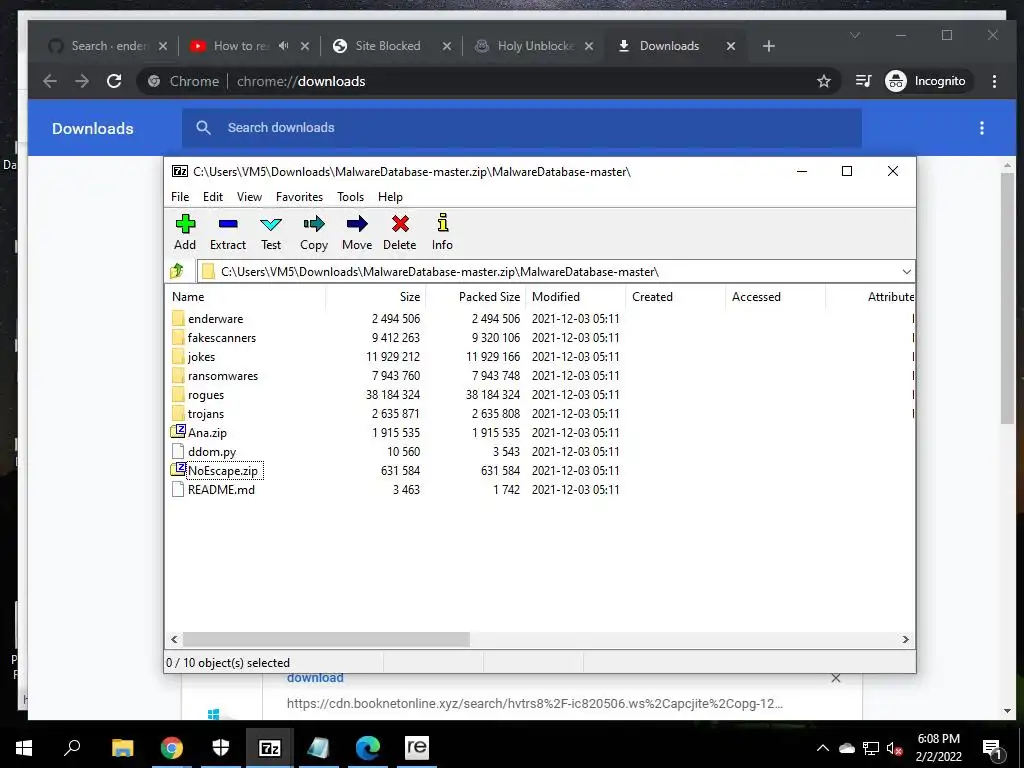Sort by the Accessed column header

click(x=775, y=296)
